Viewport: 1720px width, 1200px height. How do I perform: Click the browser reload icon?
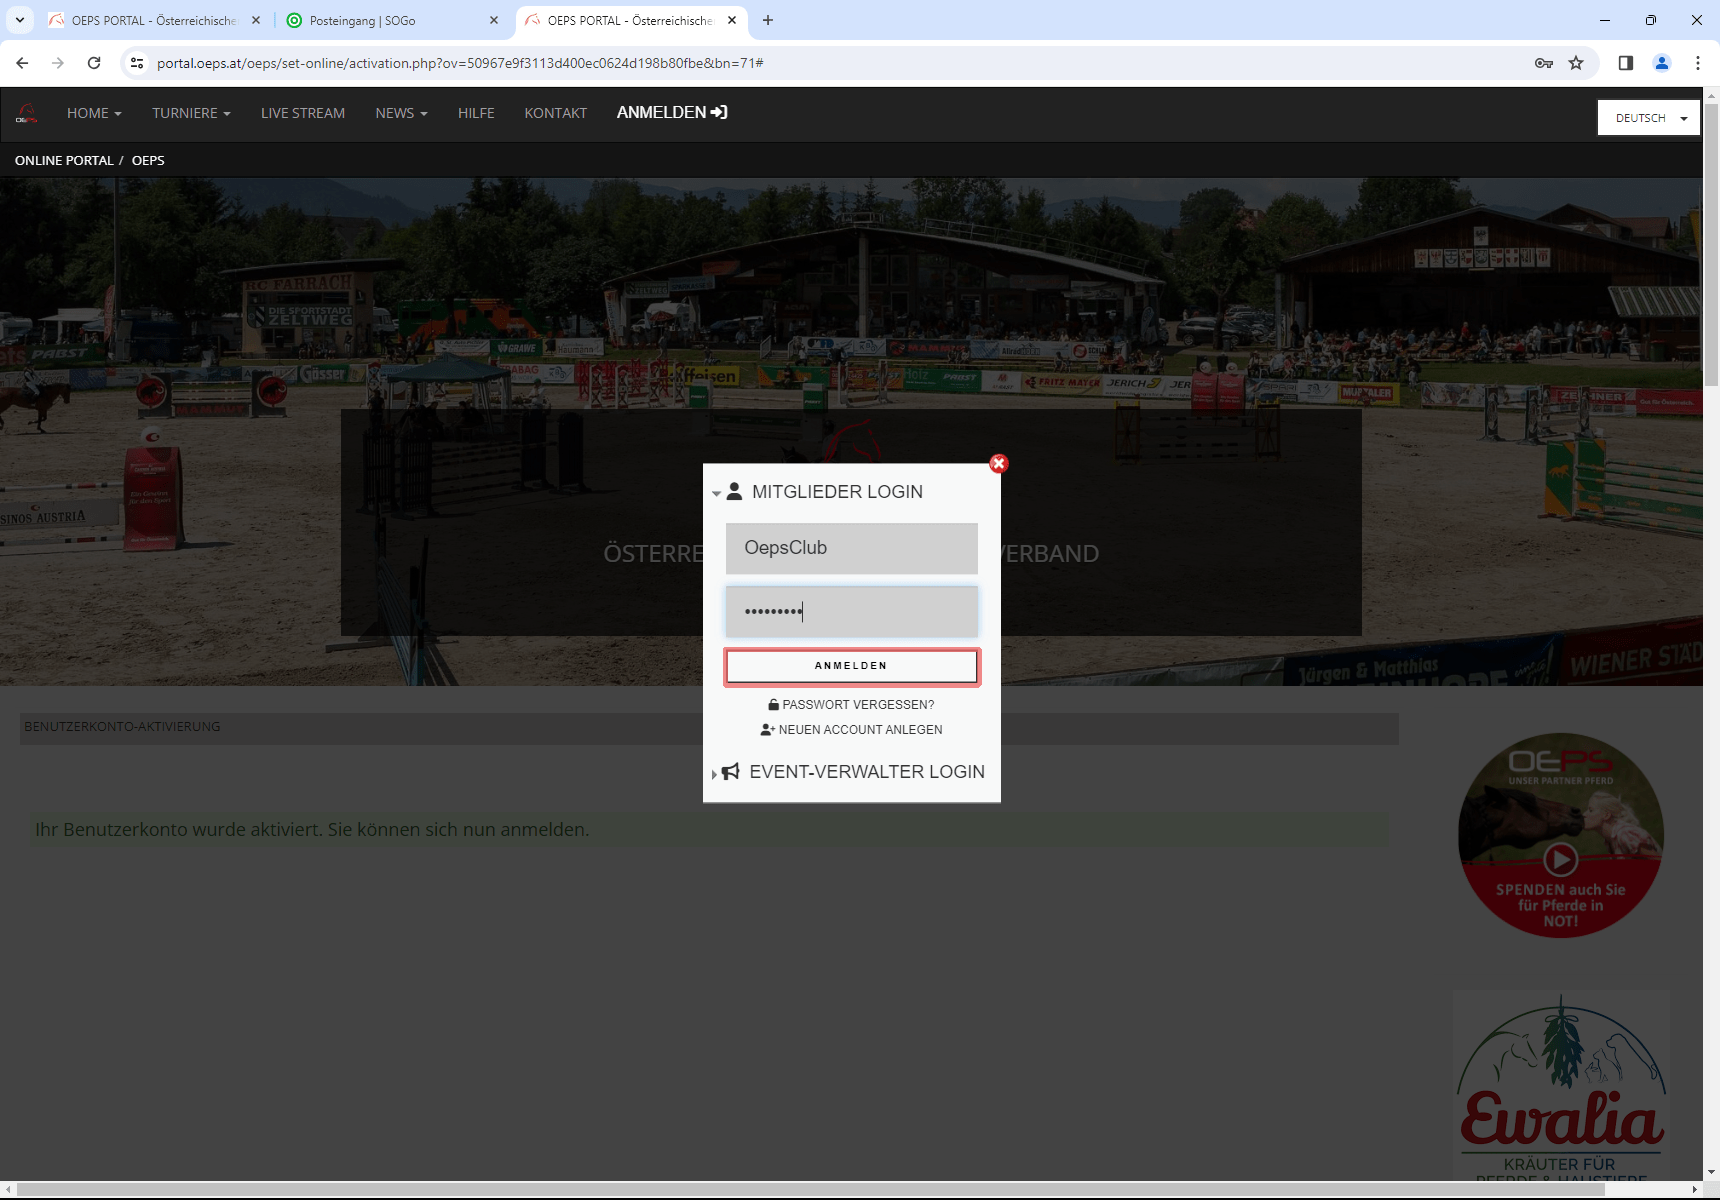point(94,63)
